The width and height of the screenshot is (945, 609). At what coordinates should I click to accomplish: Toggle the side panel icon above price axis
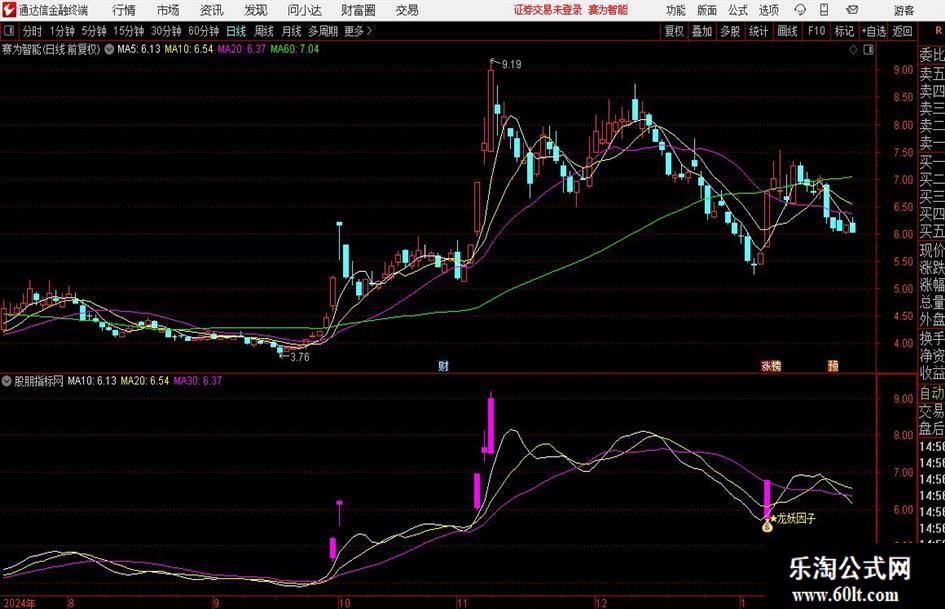click(868, 50)
